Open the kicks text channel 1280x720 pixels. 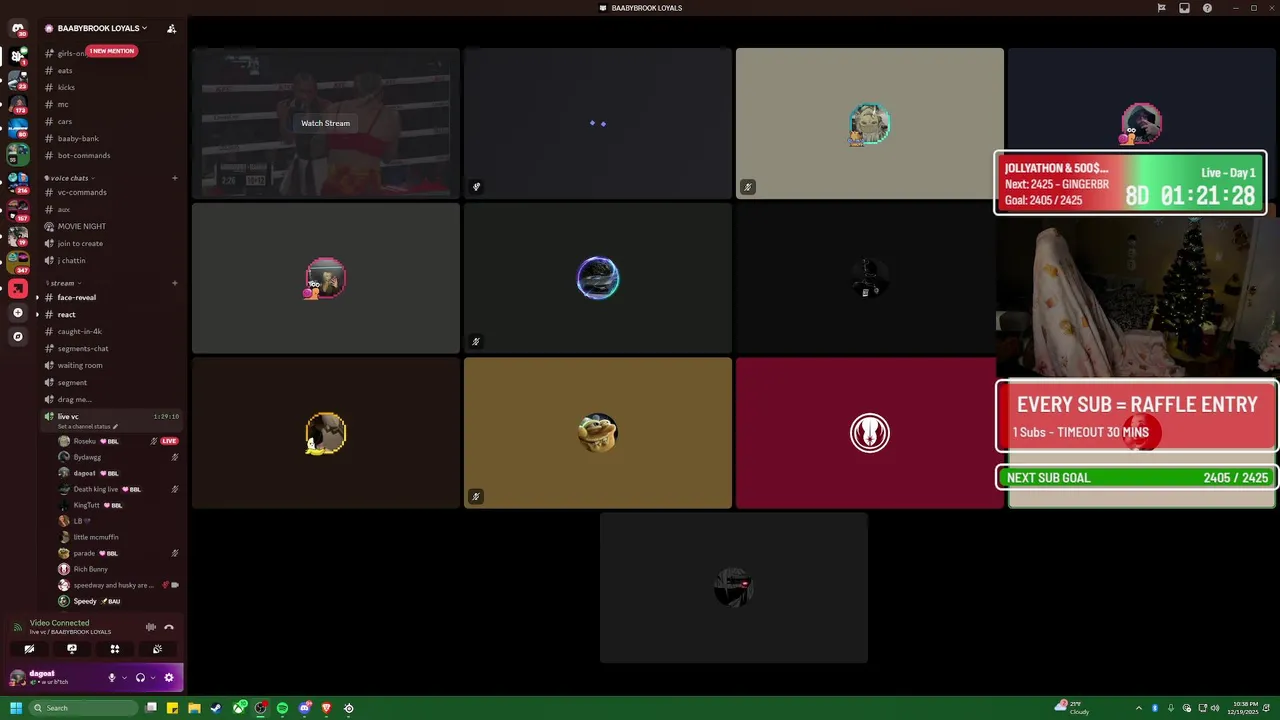(x=110, y=87)
